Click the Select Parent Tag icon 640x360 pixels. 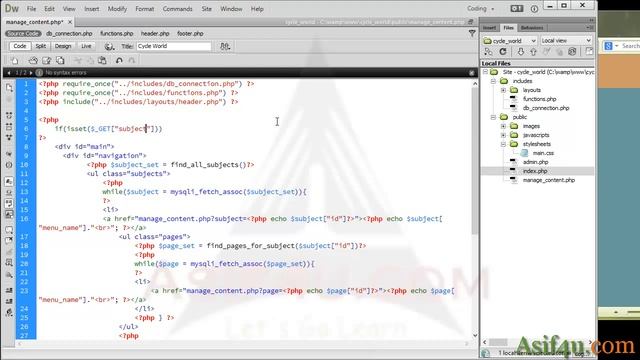click(9, 154)
